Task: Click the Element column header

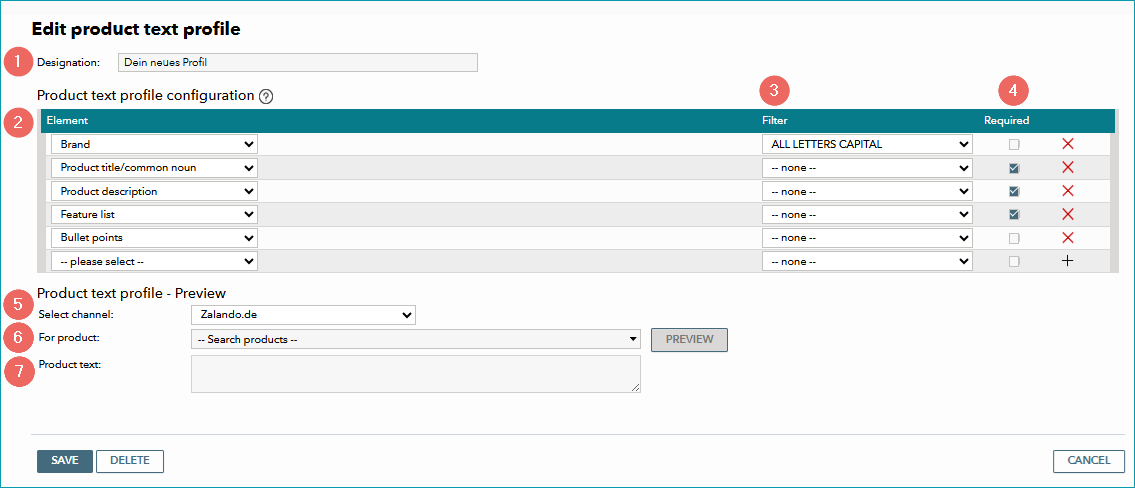Action: tap(67, 120)
